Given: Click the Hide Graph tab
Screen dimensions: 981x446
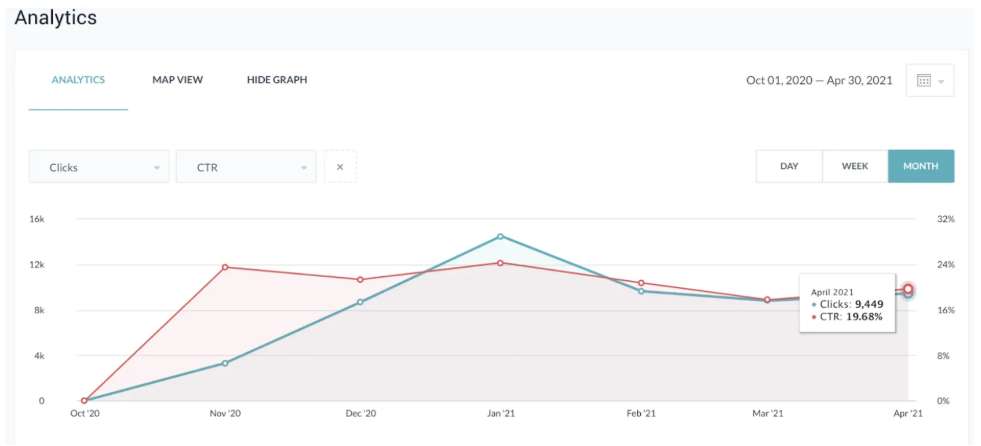Looking at the screenshot, I should point(277,80).
